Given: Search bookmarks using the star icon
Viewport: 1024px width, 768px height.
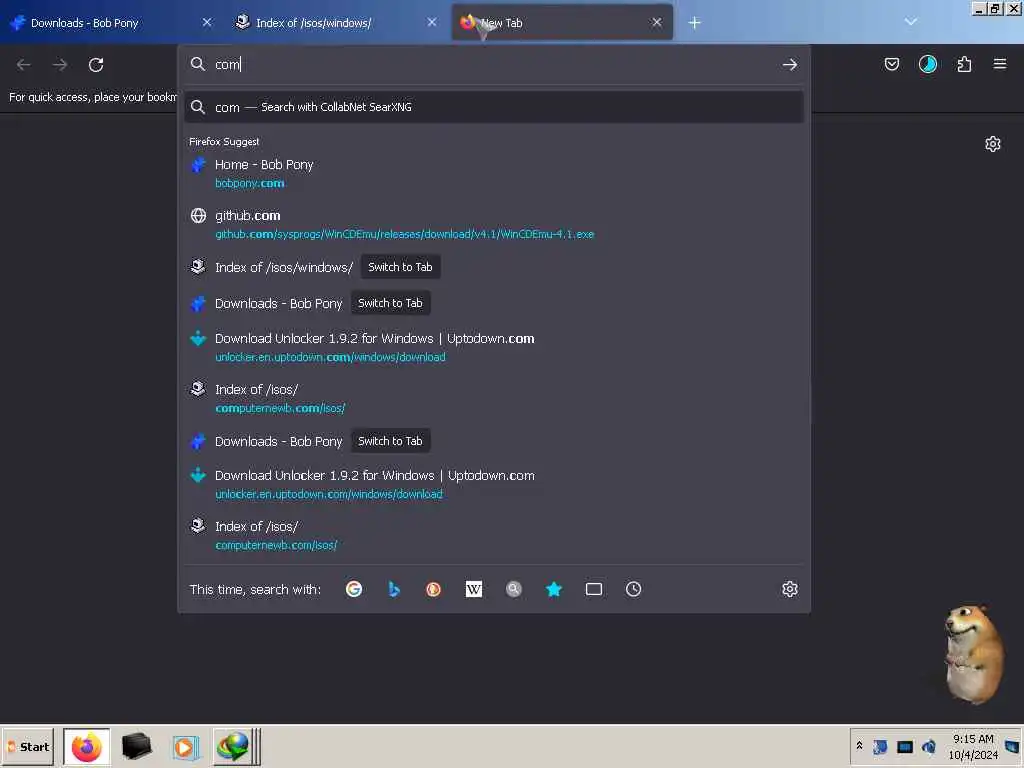Looking at the screenshot, I should tap(554, 589).
